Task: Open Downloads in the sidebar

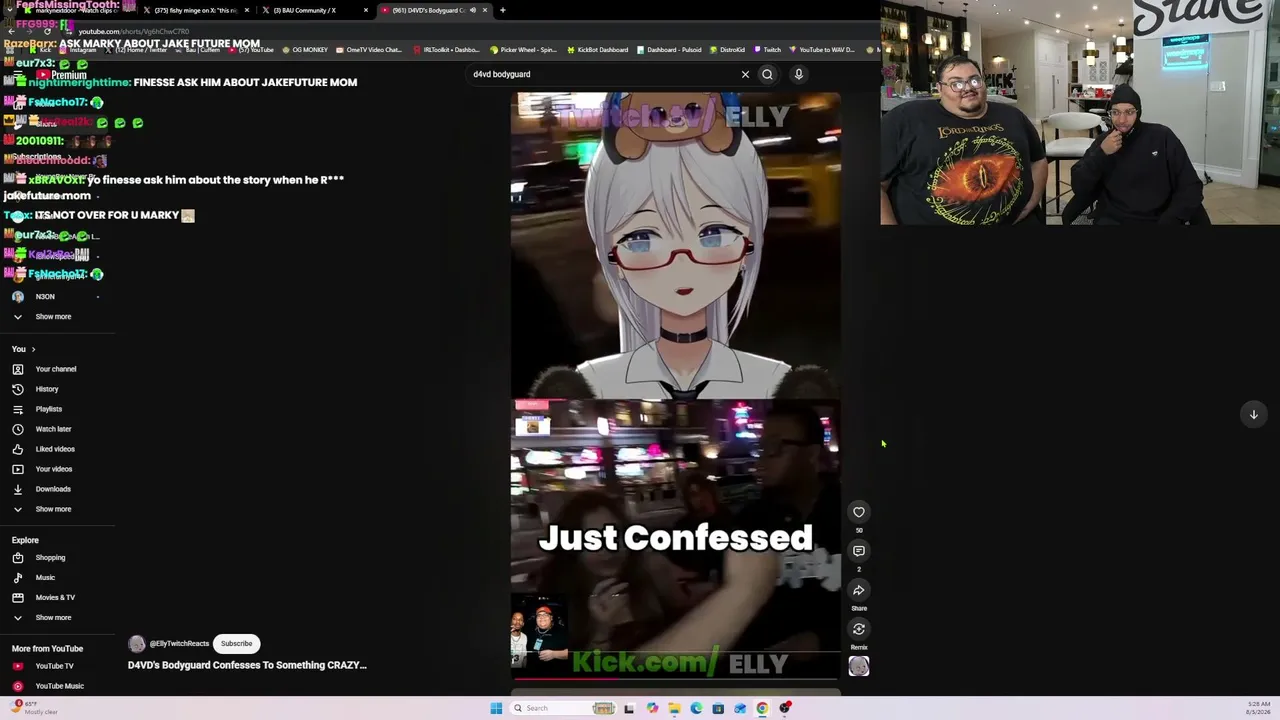Action: click(53, 489)
